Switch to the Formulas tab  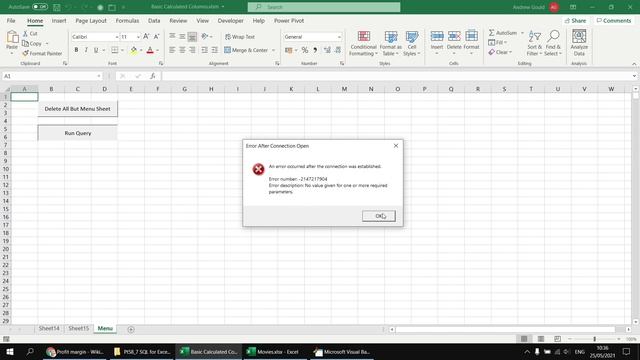(x=127, y=20)
